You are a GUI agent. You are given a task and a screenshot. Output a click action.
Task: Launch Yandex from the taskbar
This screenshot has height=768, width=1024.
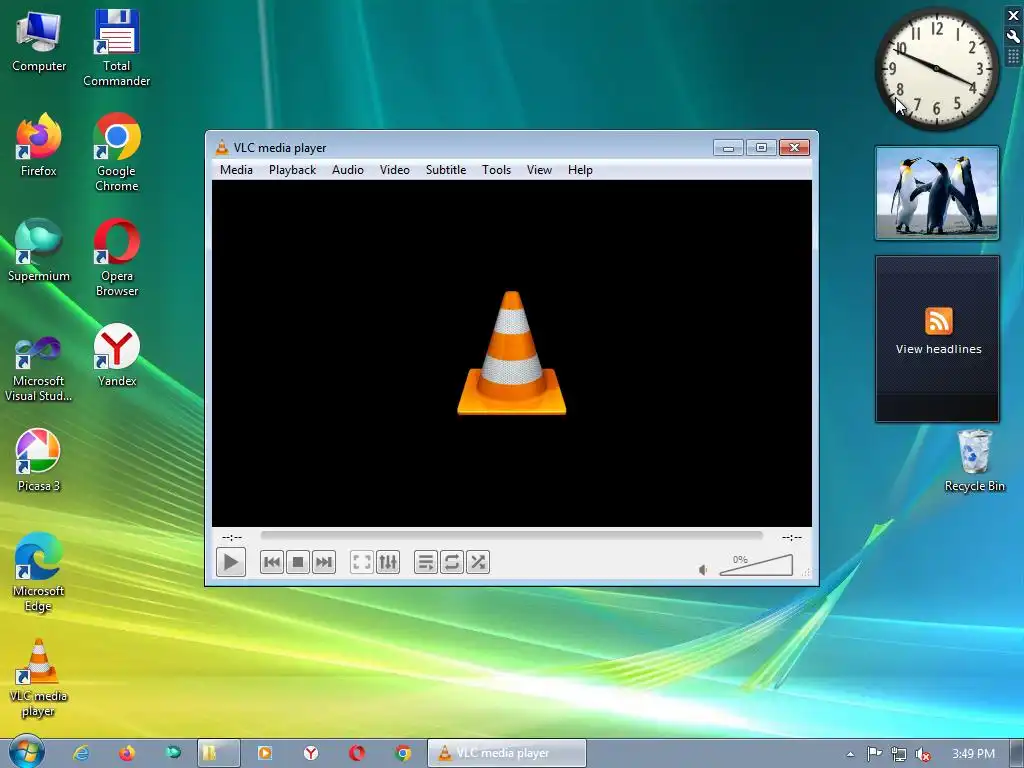[x=311, y=753]
